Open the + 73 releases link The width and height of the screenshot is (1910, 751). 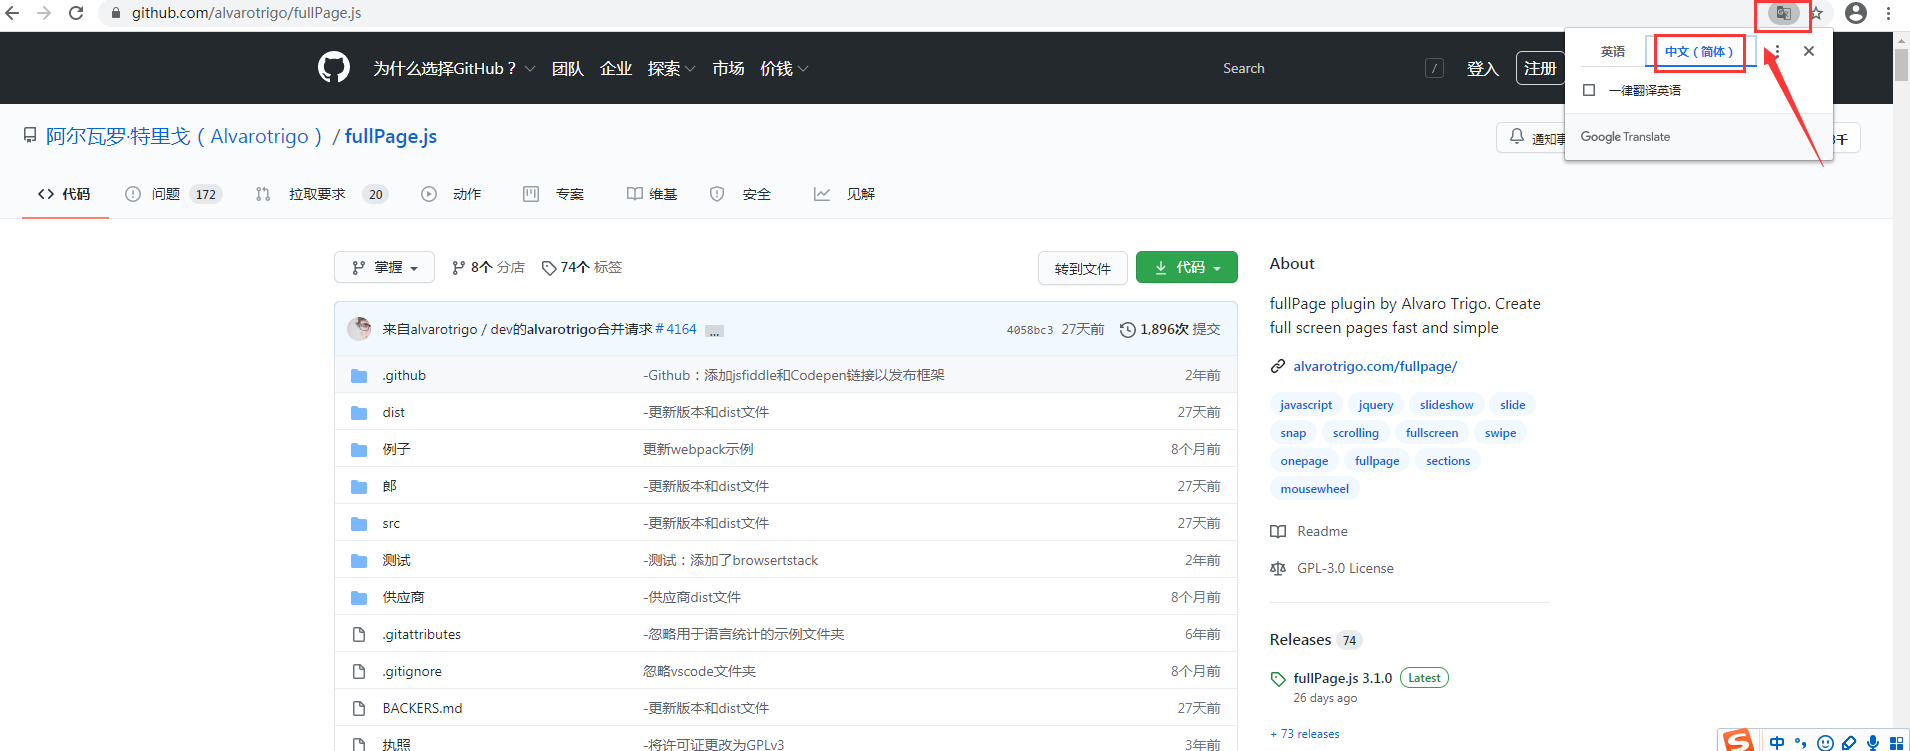(x=1305, y=734)
